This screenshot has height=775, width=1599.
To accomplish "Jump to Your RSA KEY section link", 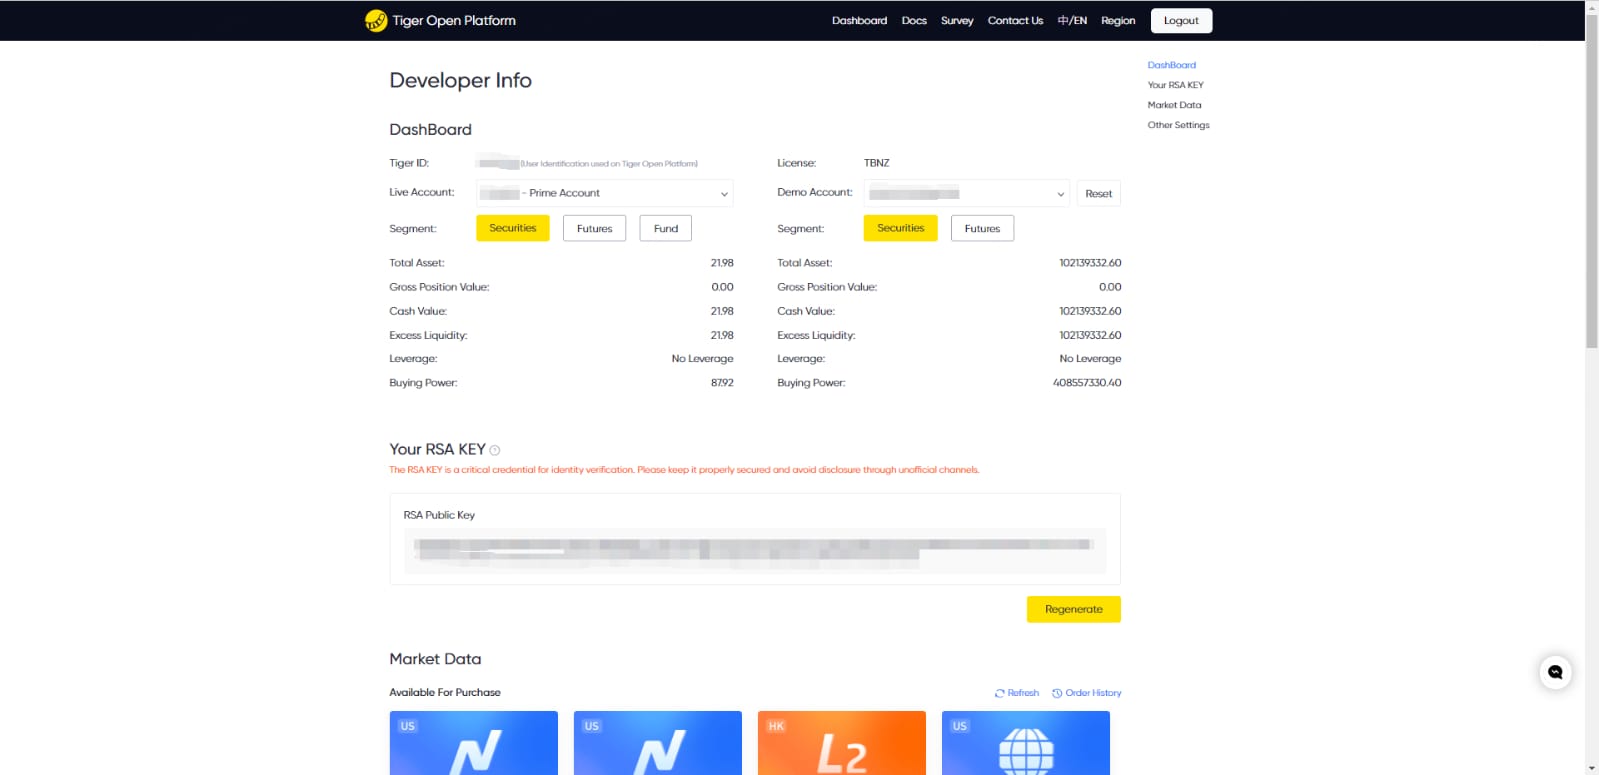I will point(1175,85).
